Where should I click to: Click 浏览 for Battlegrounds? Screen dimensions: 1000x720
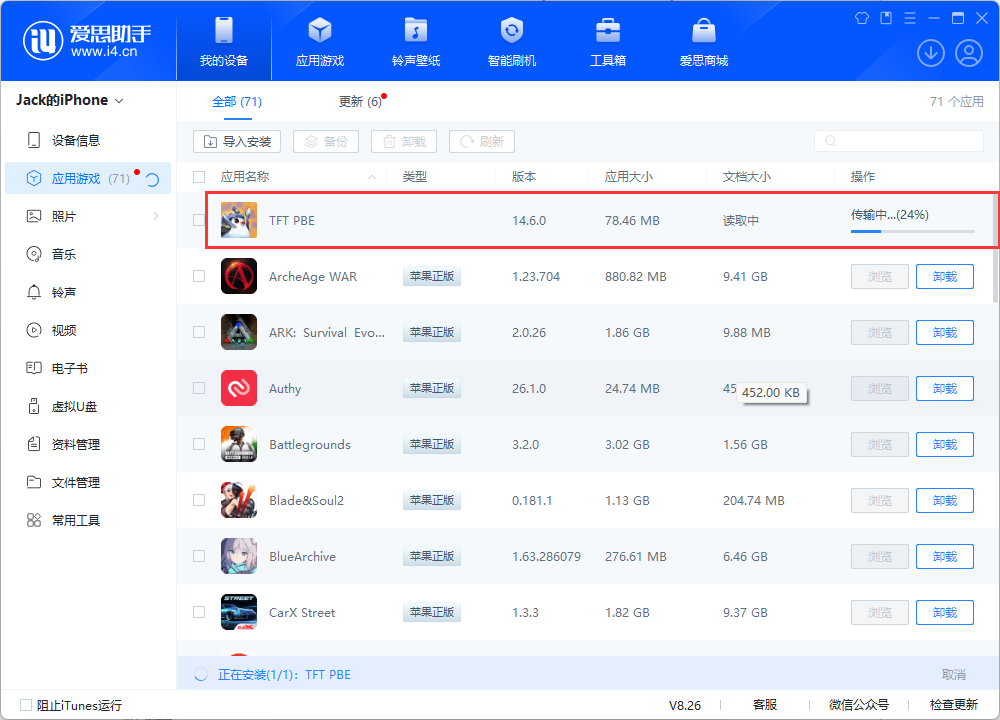click(879, 444)
